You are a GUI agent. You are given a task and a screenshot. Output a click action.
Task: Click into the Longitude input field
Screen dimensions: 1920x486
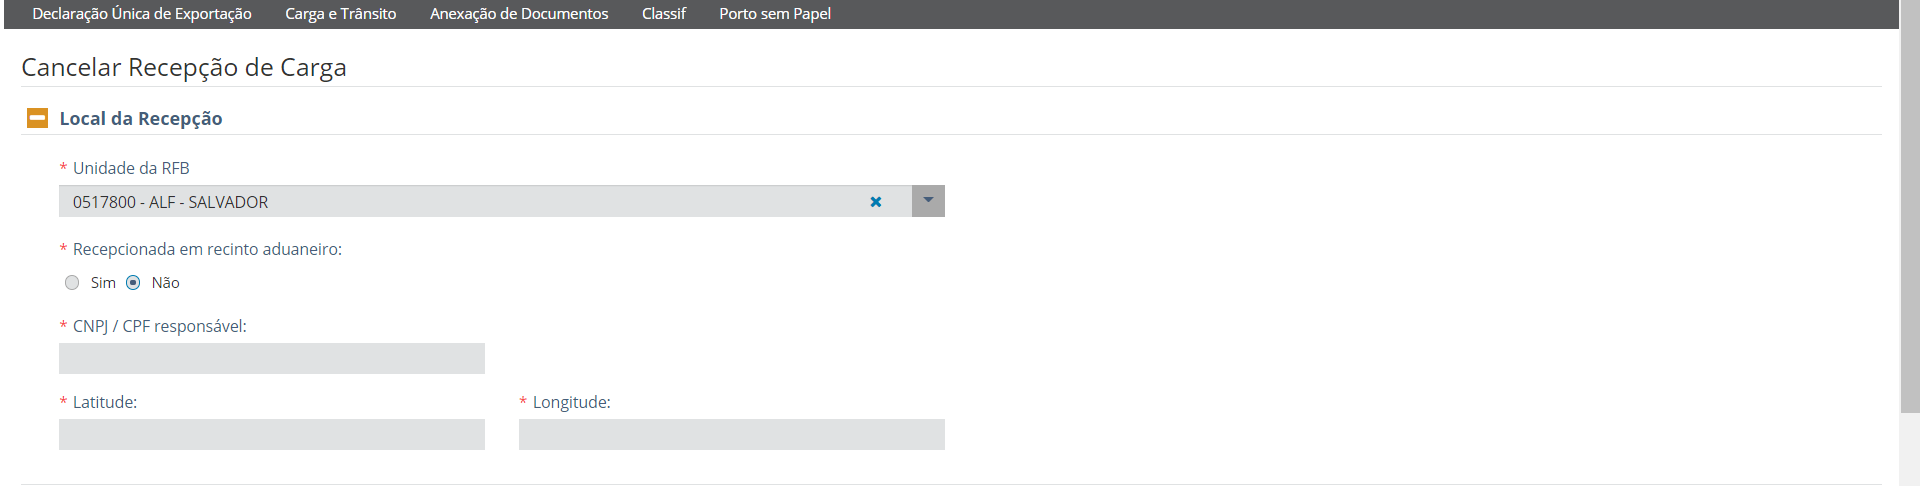coord(732,434)
